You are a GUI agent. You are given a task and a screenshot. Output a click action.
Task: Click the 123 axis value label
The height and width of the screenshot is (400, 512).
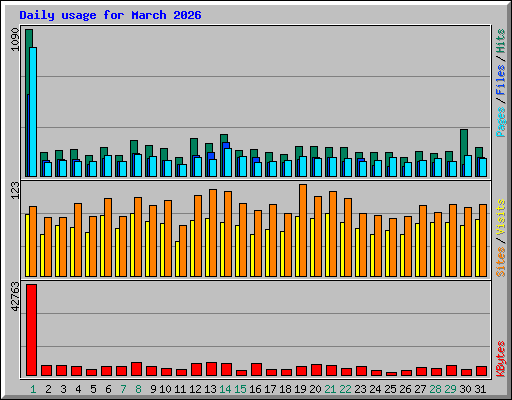pos(15,190)
